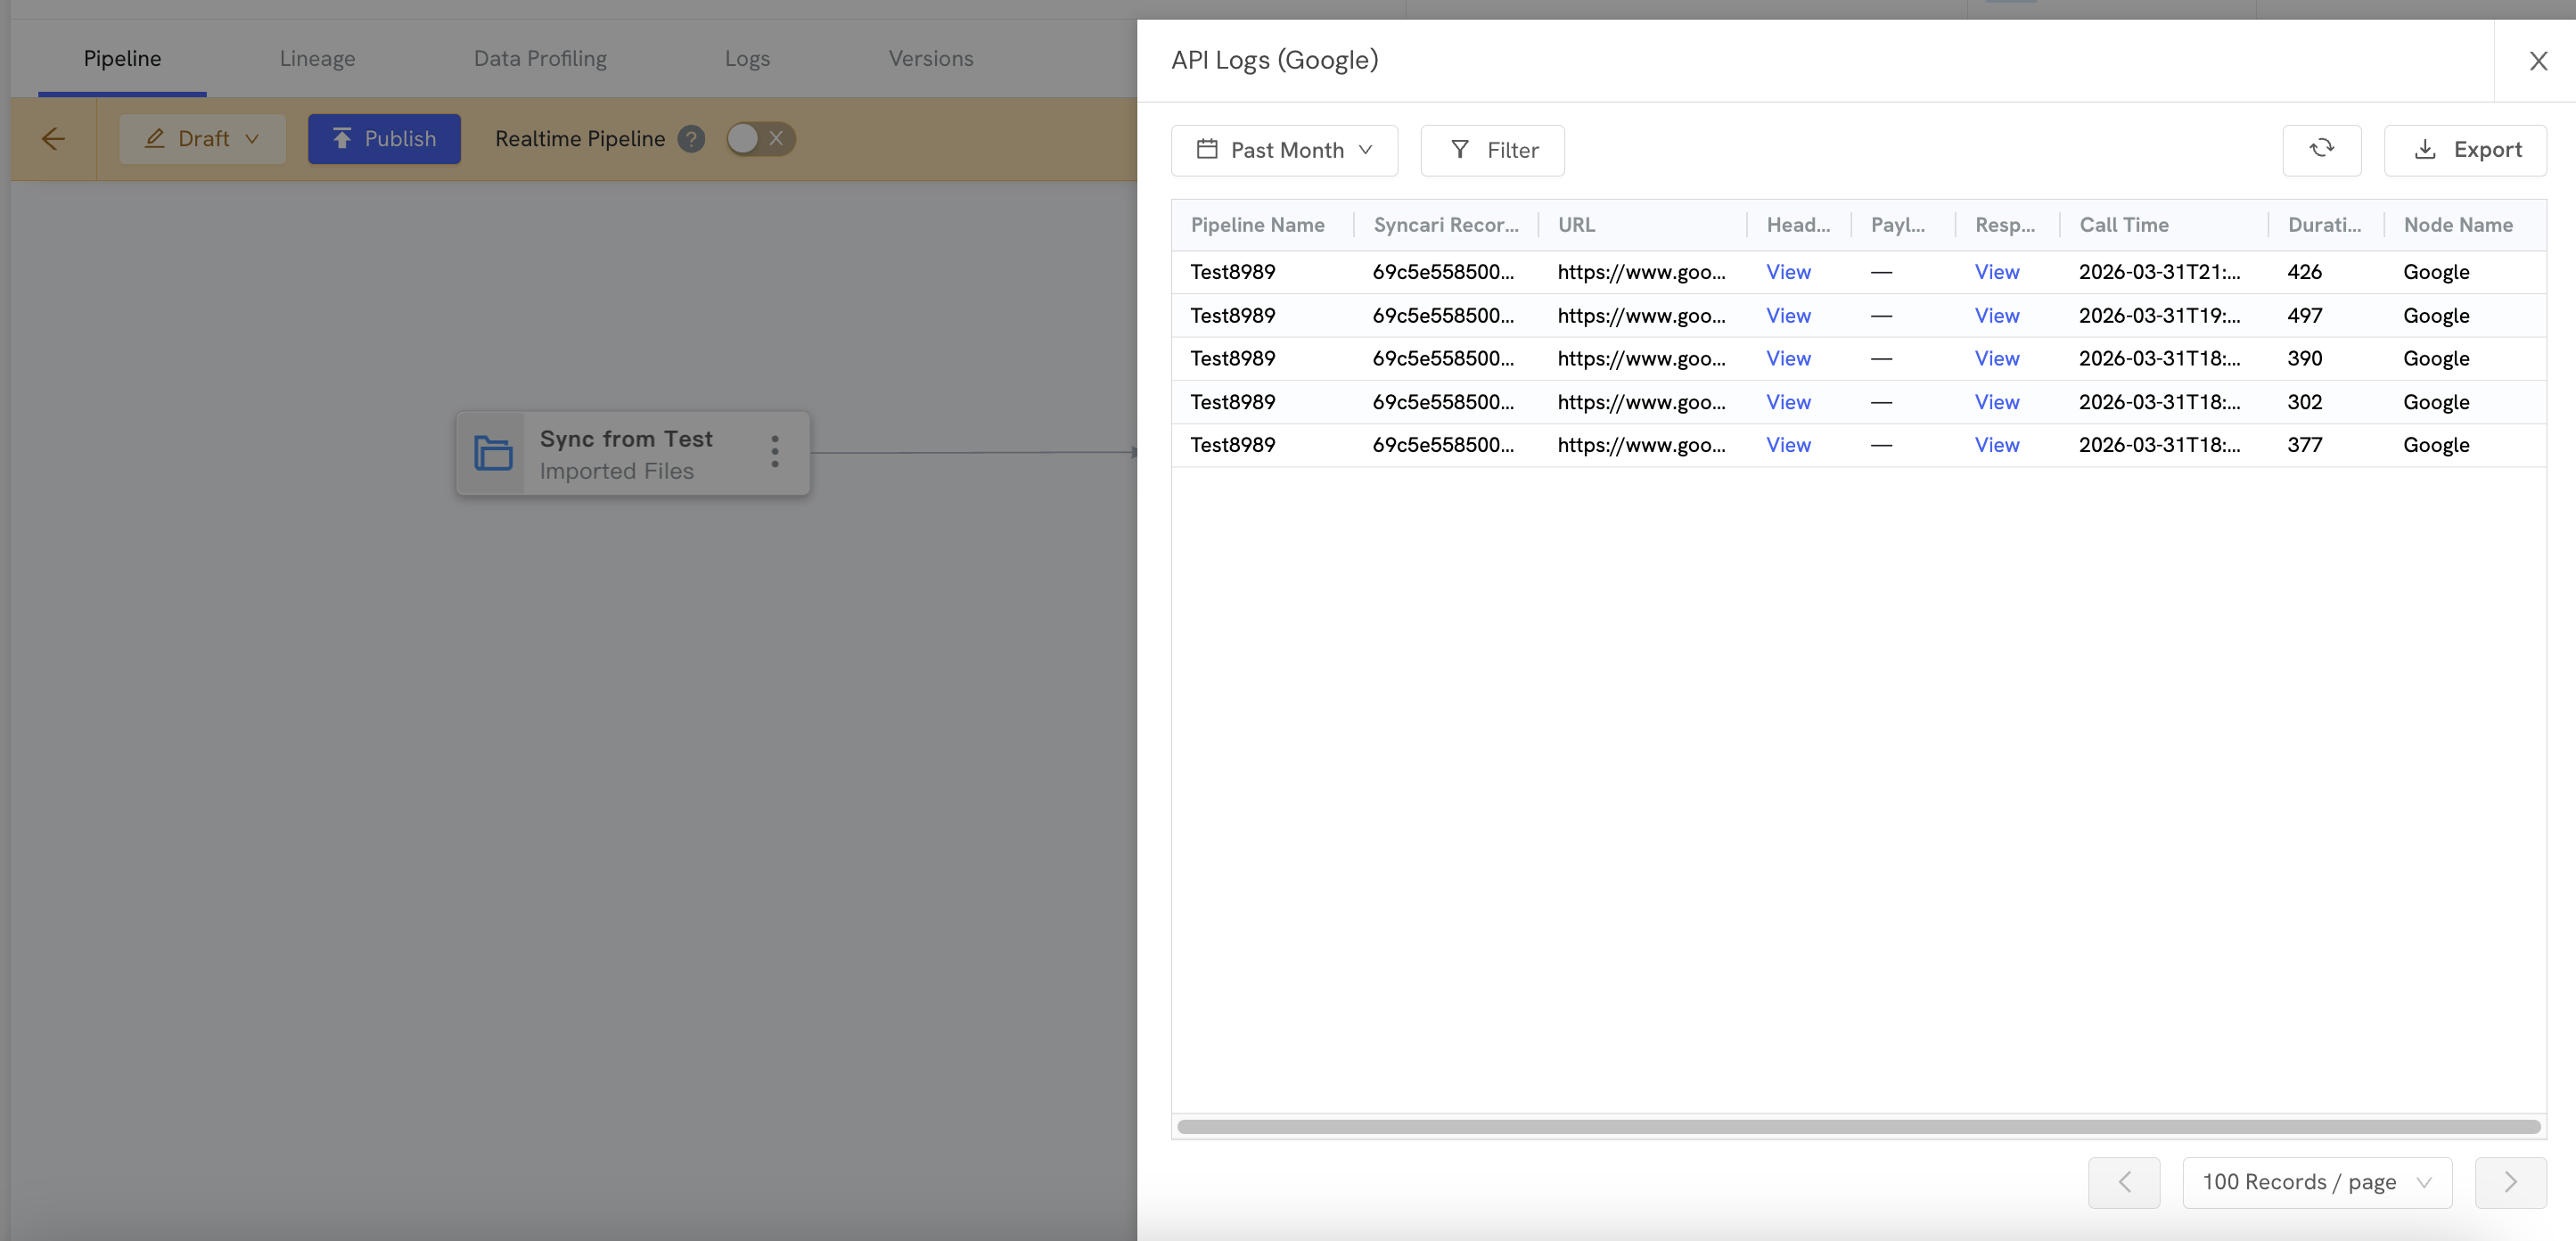This screenshot has height=1241, width=2576.
Task: View response for the 426 duration row
Action: pyautogui.click(x=1996, y=272)
